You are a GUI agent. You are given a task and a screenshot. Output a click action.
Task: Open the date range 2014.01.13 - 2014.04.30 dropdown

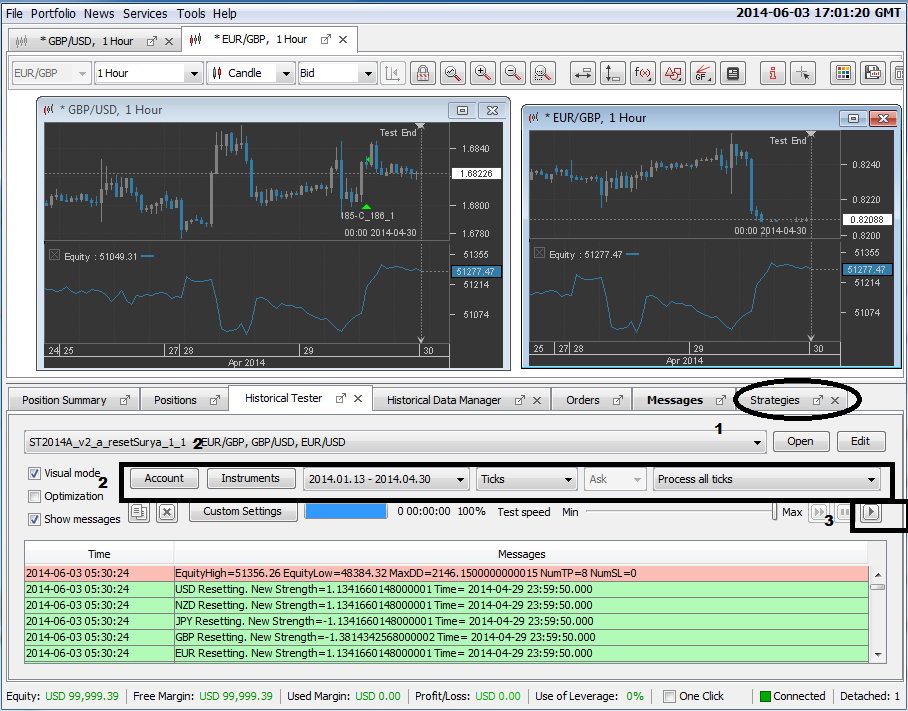pyautogui.click(x=386, y=479)
